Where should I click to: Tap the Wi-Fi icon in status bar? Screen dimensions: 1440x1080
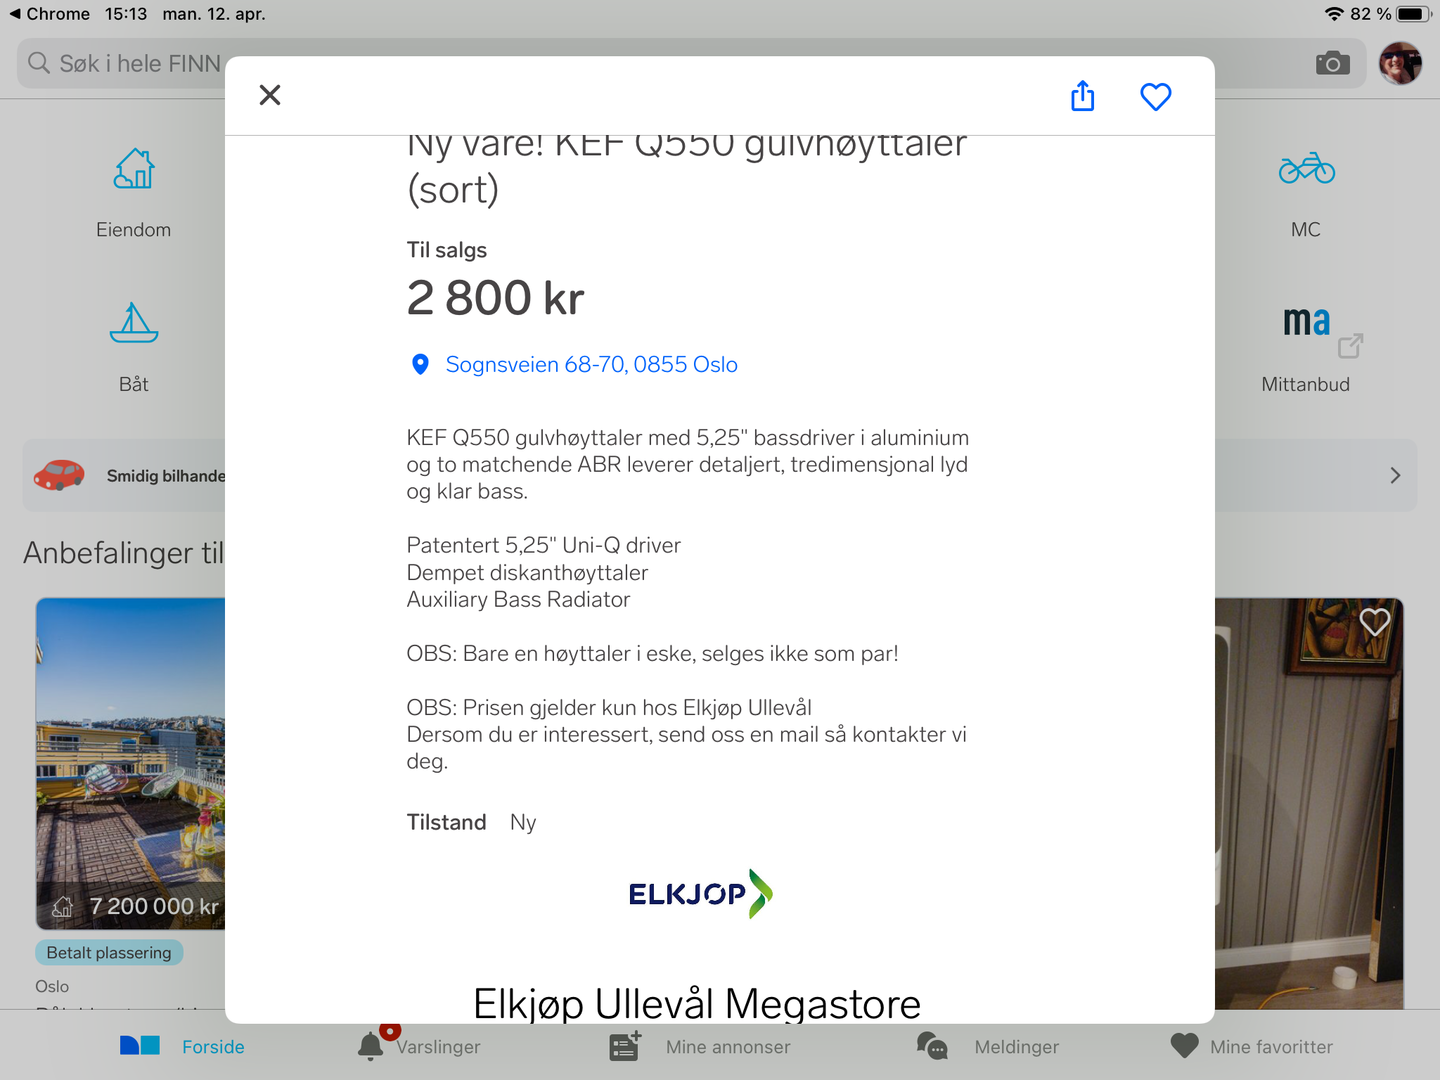tap(1334, 14)
